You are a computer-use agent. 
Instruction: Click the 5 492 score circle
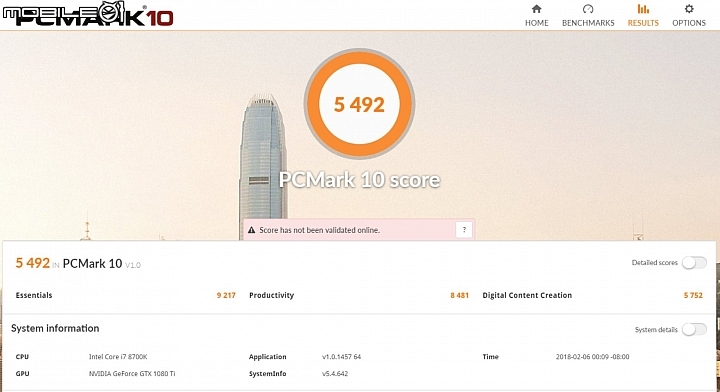[359, 104]
